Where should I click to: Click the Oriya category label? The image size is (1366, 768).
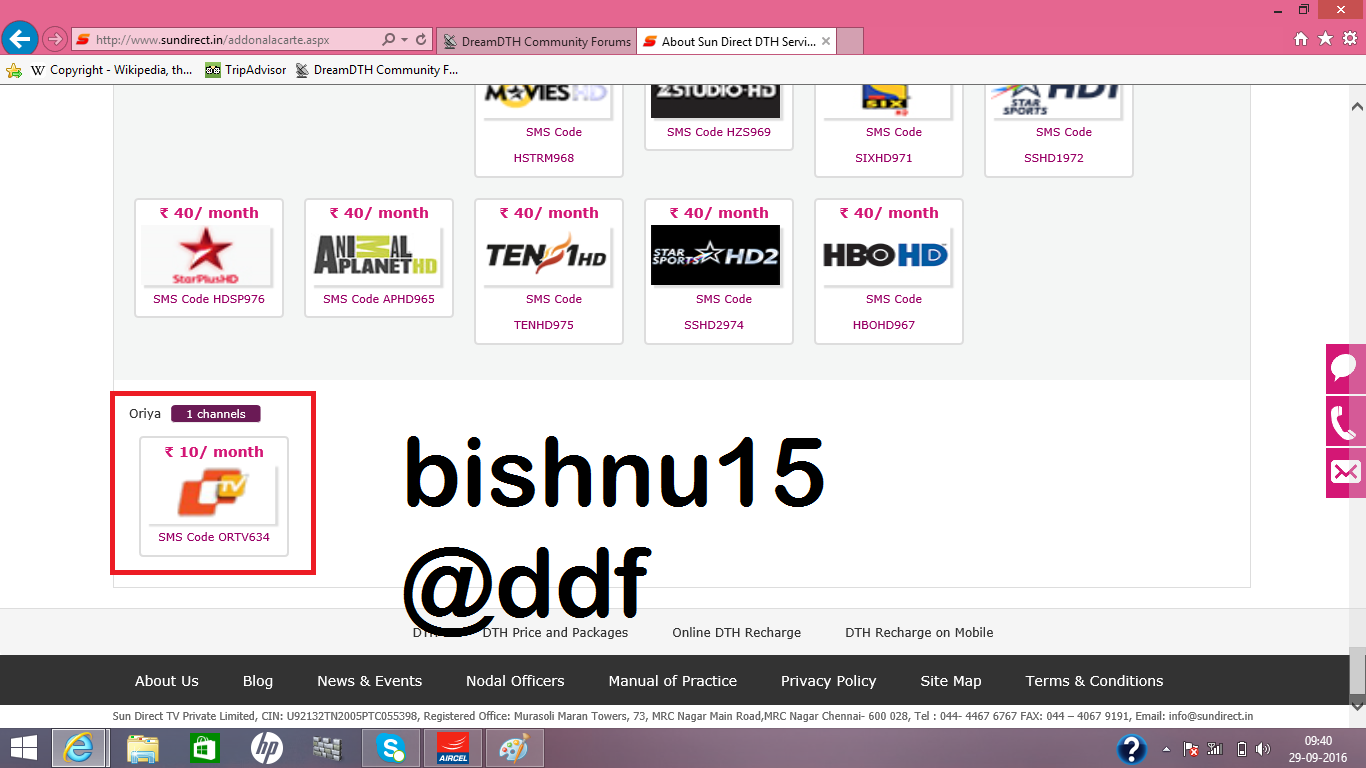pos(145,413)
